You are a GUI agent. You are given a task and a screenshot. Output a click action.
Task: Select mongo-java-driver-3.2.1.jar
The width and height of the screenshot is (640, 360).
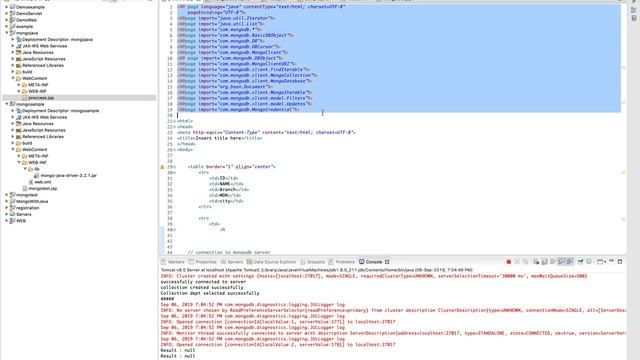[69, 176]
